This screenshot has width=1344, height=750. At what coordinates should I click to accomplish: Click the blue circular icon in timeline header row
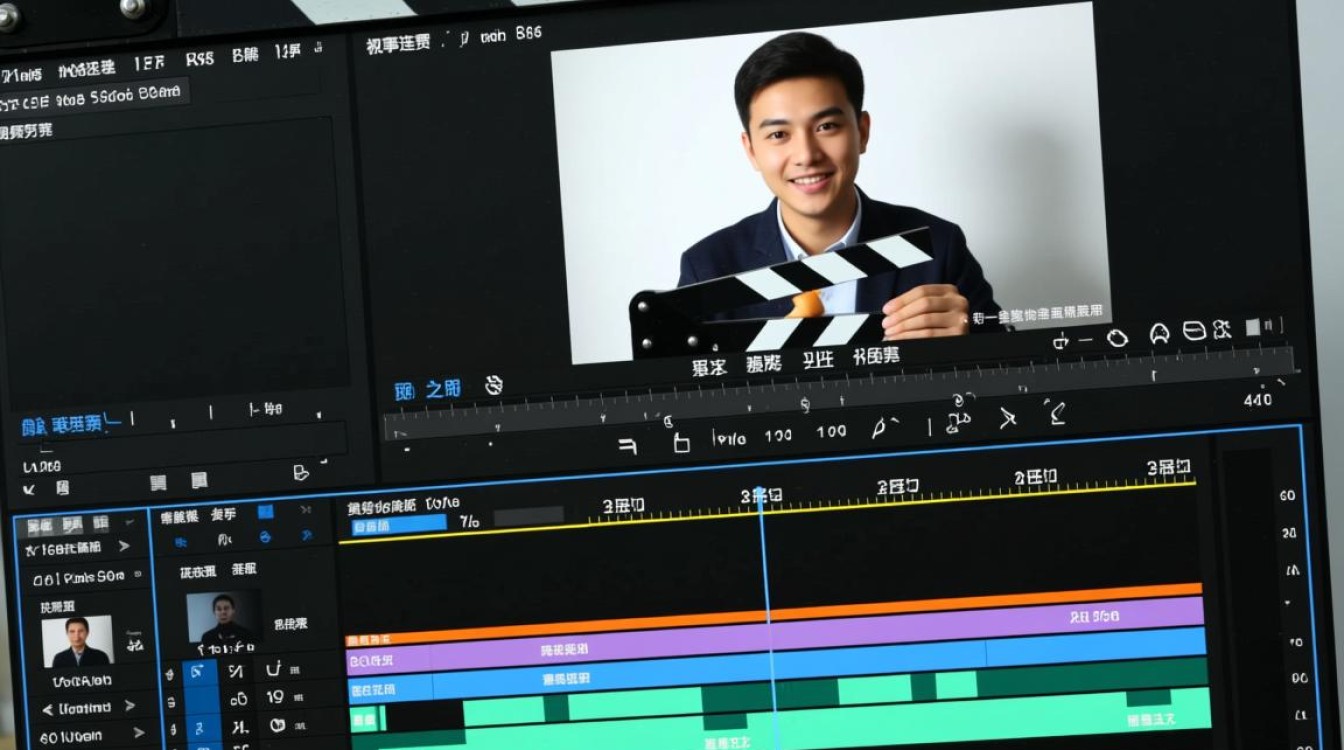point(265,537)
